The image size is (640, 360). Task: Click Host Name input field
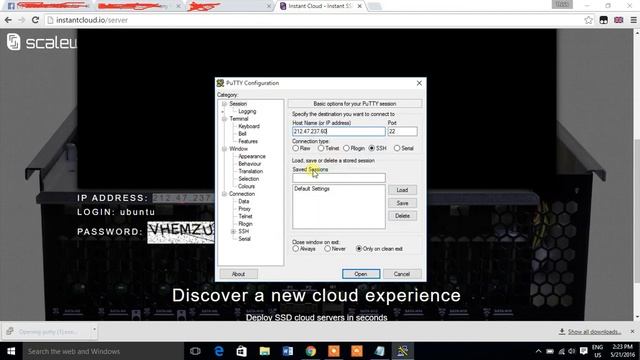pyautogui.click(x=338, y=131)
